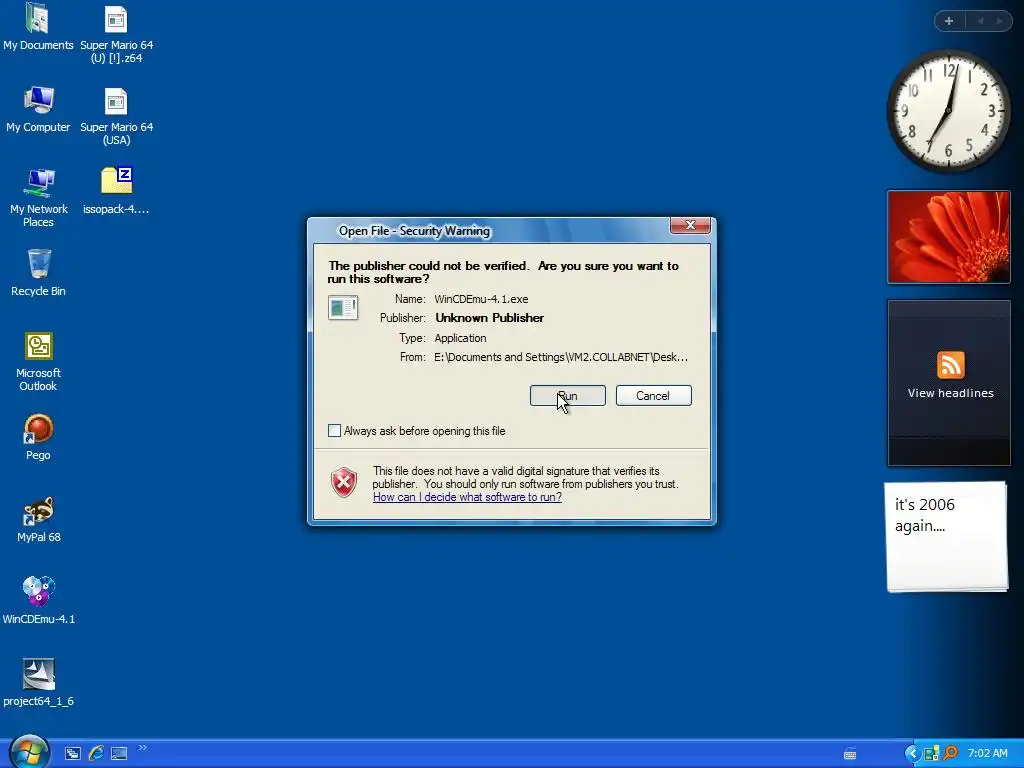The width and height of the screenshot is (1024, 768).
Task: Click View headlines in feed gadget
Action: (950, 393)
